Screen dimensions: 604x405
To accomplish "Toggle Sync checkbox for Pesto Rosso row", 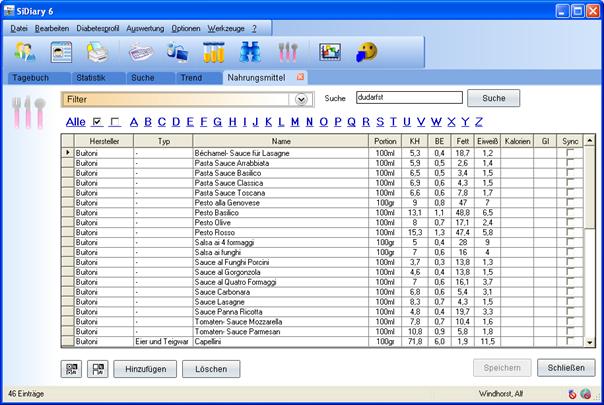I will (571, 232).
